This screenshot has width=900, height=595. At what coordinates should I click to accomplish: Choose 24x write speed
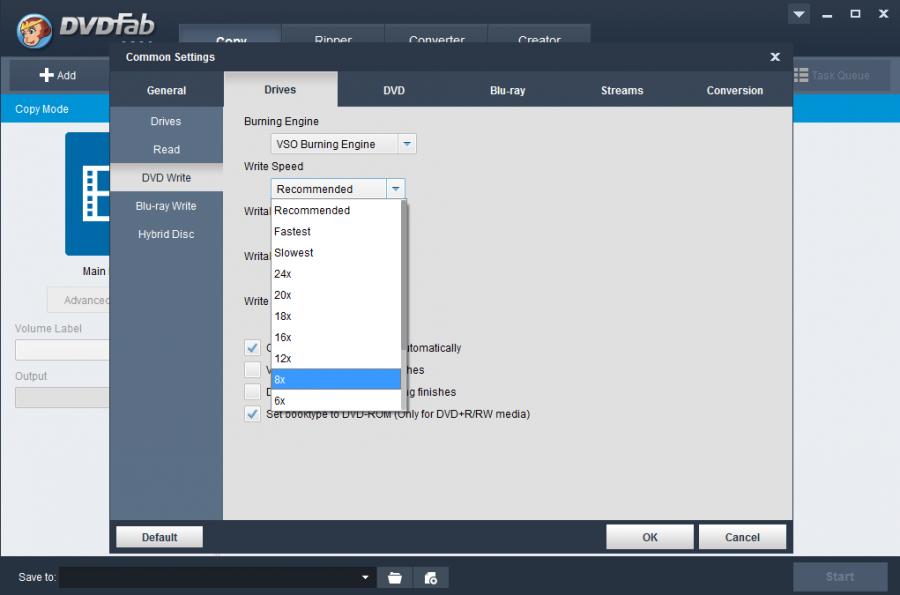tap(336, 274)
